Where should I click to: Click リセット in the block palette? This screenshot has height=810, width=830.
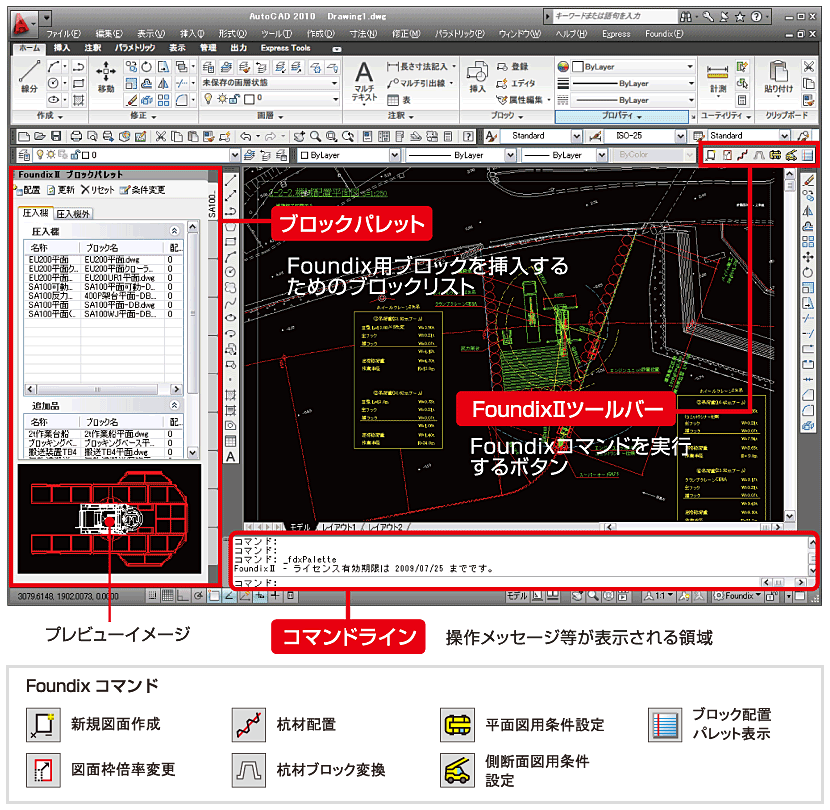tap(98, 190)
